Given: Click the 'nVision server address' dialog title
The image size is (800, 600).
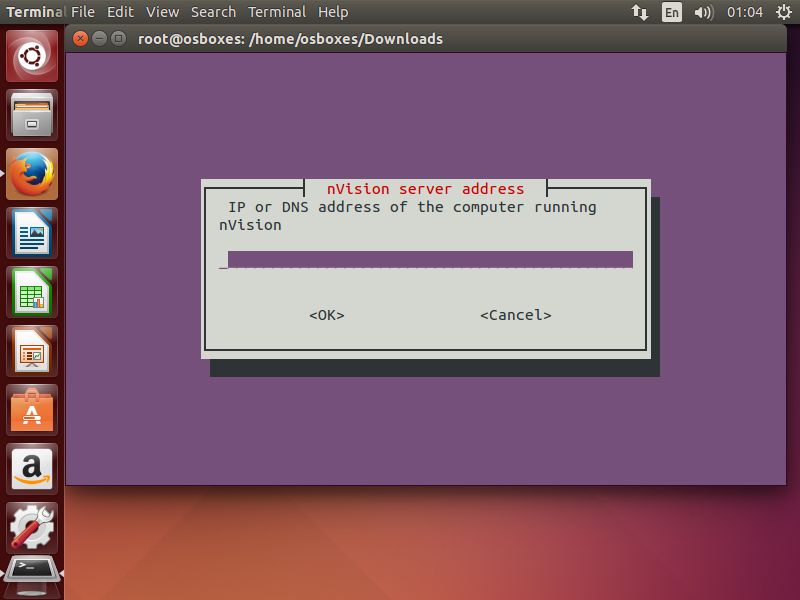Looking at the screenshot, I should pos(425,189).
